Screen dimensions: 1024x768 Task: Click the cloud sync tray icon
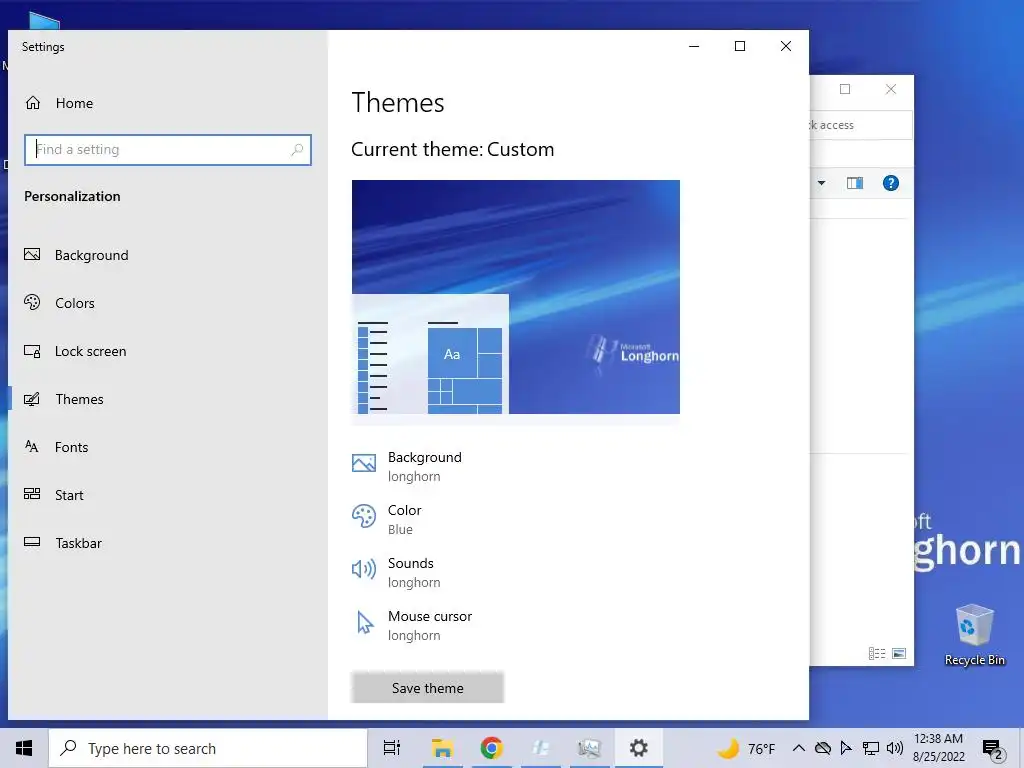[x=823, y=748]
